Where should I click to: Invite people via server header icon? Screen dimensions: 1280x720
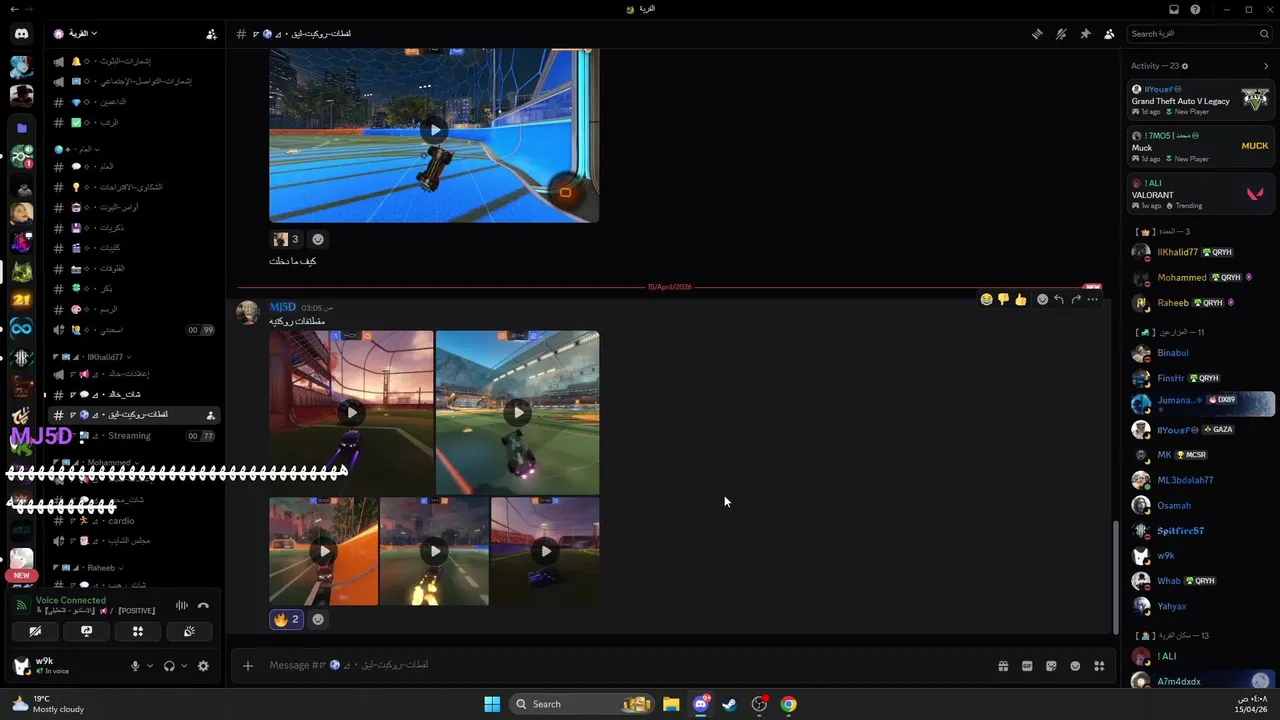211,34
